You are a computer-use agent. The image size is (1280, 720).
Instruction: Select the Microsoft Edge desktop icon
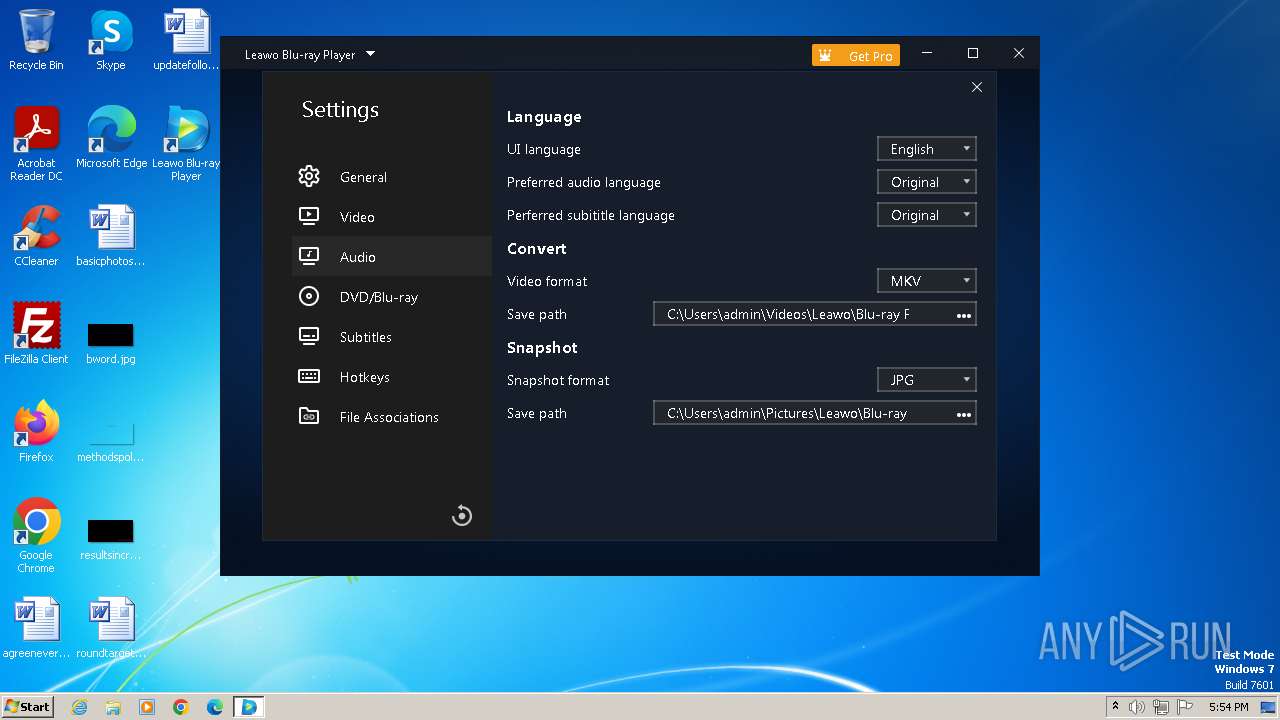pyautogui.click(x=111, y=137)
